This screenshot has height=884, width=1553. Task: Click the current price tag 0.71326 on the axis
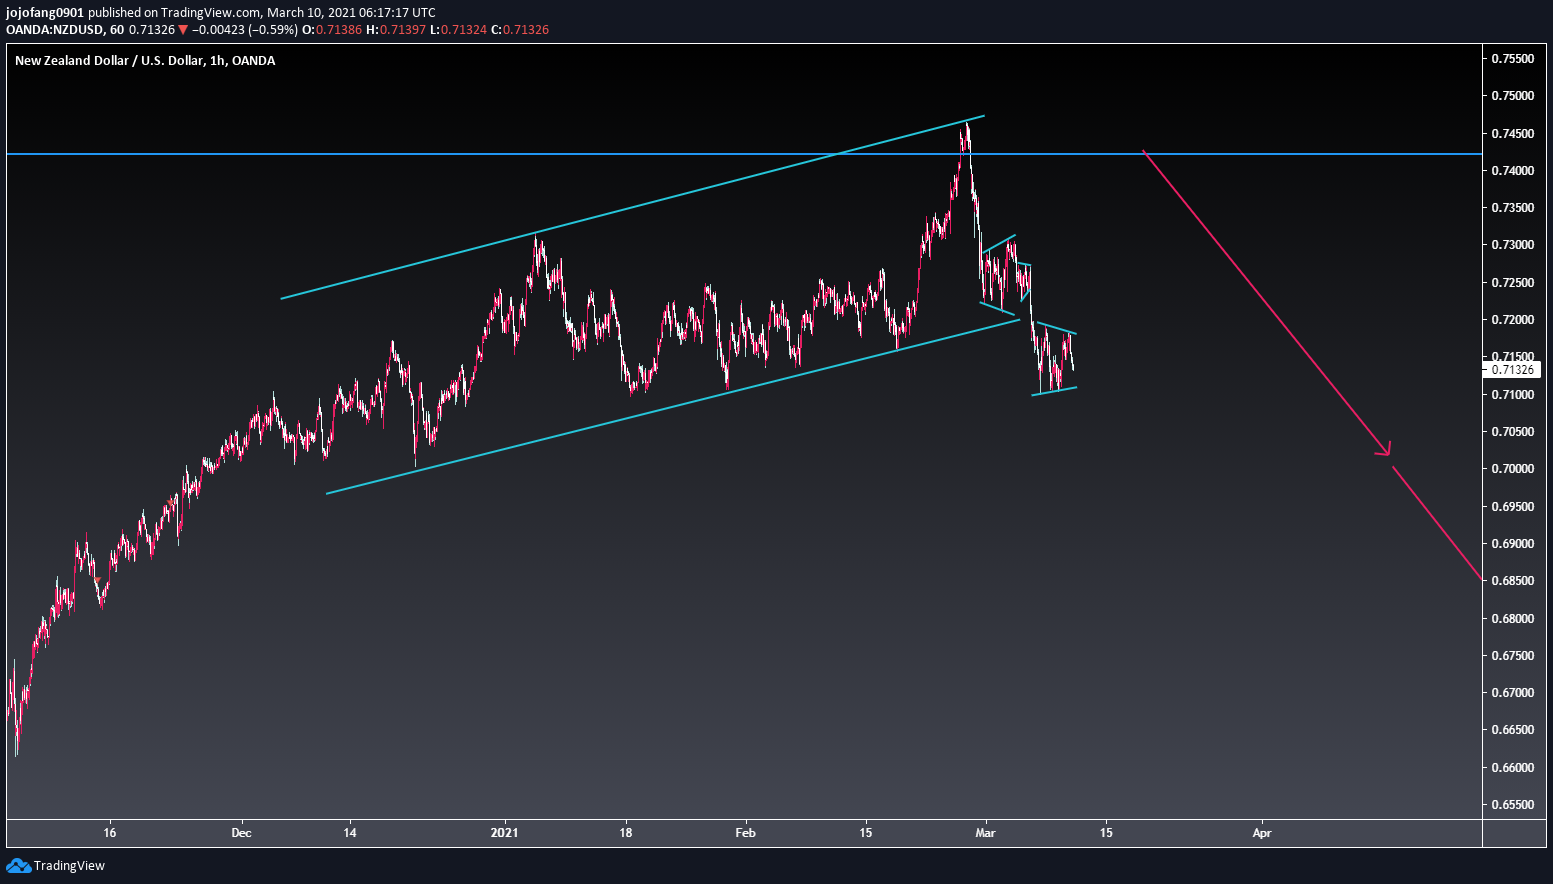pos(1512,370)
